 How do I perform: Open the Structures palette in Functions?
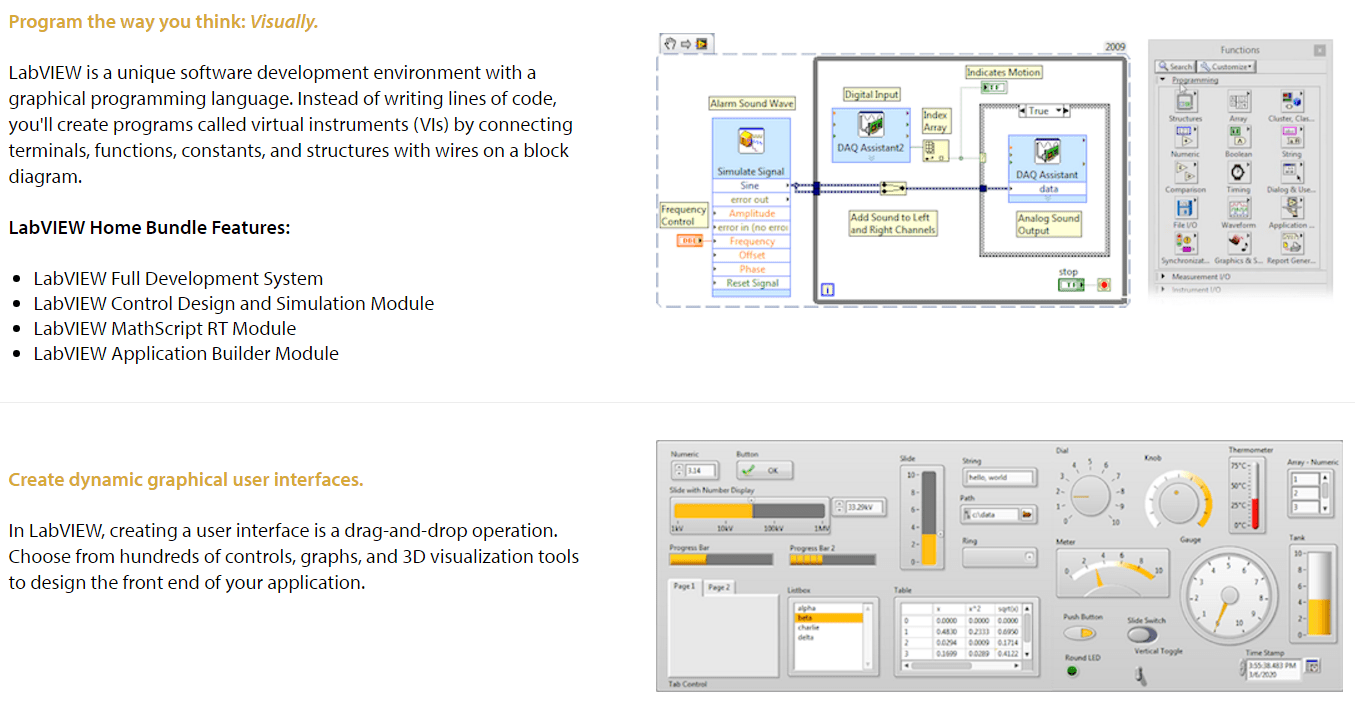tap(1185, 101)
